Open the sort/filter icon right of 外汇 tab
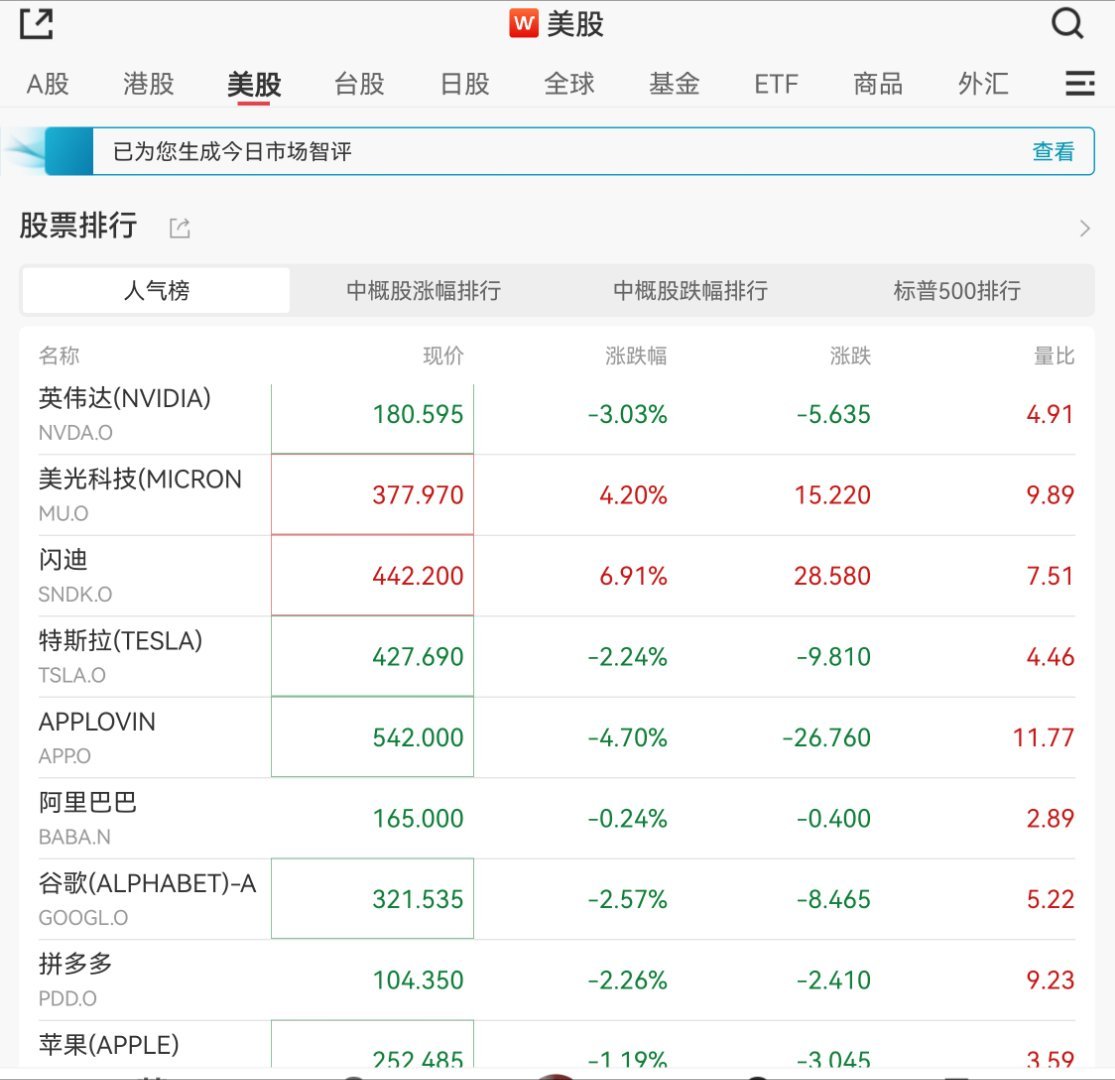Image resolution: width=1115 pixels, height=1080 pixels. [1079, 84]
